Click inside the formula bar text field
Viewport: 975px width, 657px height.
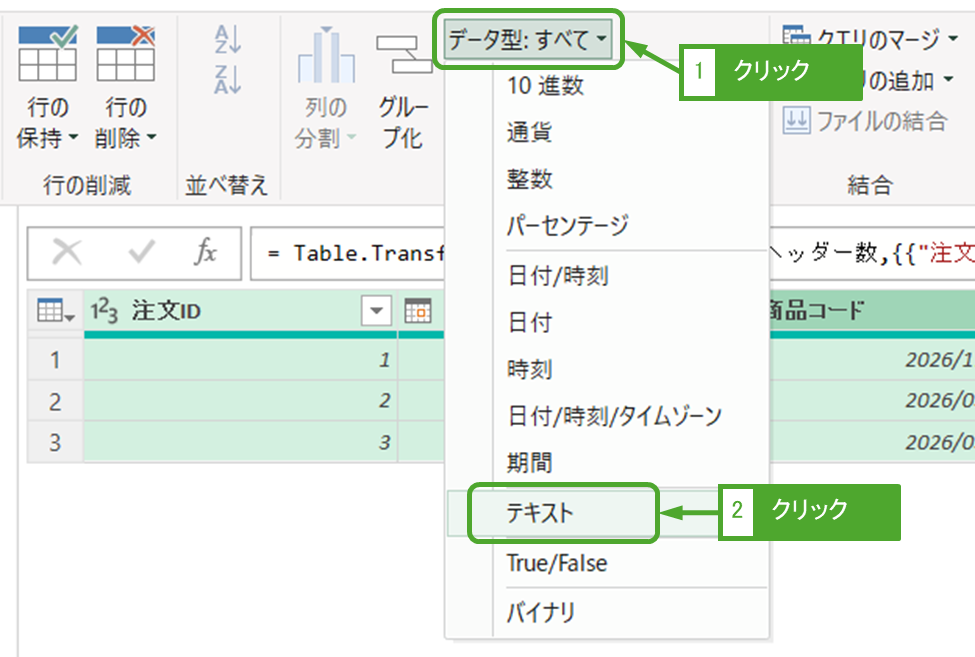[350, 253]
